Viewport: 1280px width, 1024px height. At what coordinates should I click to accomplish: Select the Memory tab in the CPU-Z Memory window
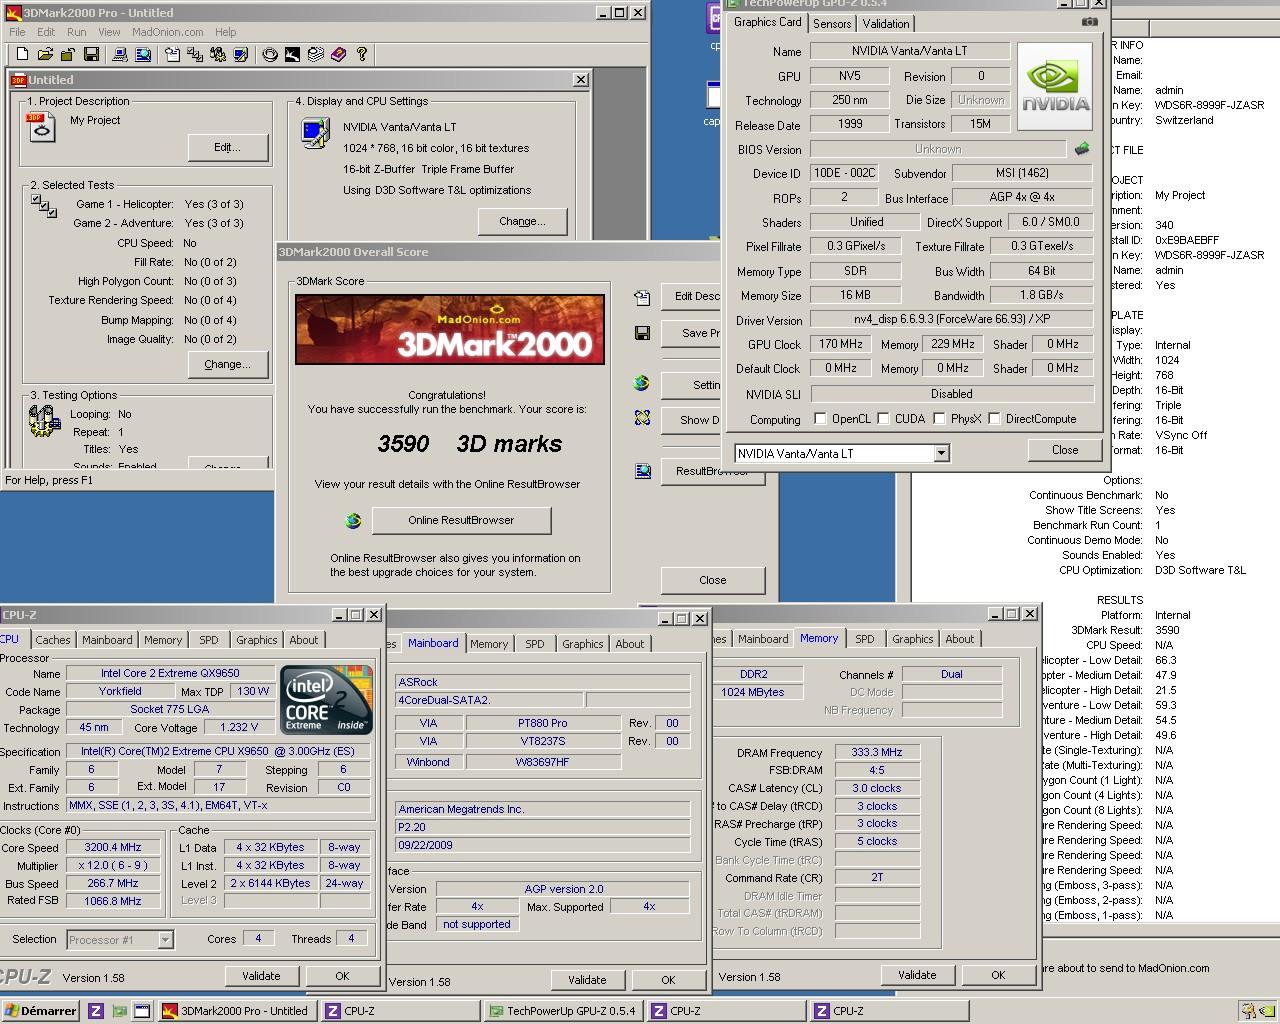(819, 638)
